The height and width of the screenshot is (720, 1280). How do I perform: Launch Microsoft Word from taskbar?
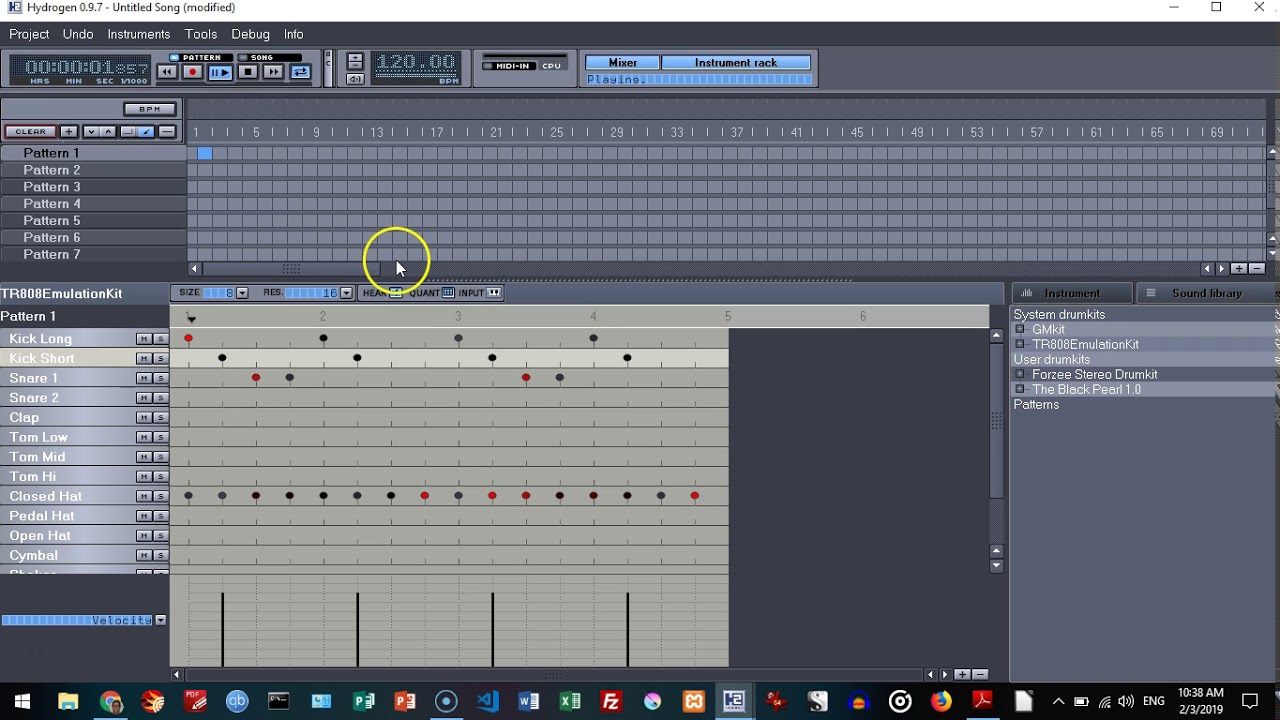(529, 701)
